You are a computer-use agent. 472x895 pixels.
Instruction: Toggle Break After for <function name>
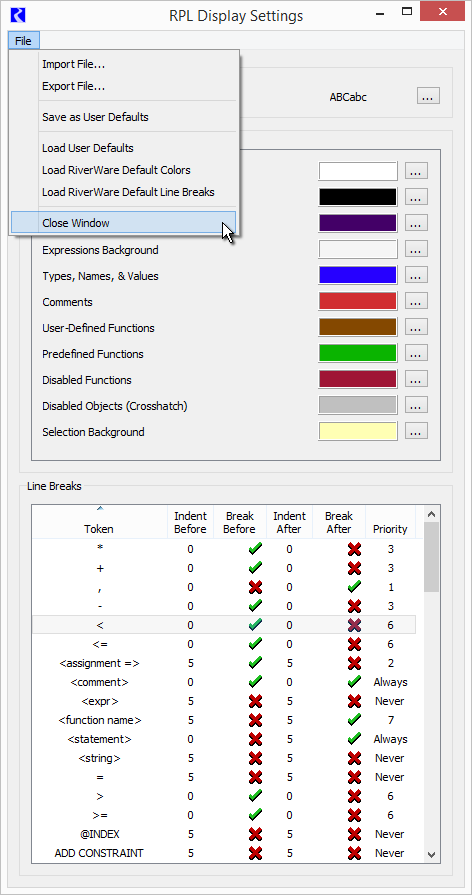tap(354, 720)
